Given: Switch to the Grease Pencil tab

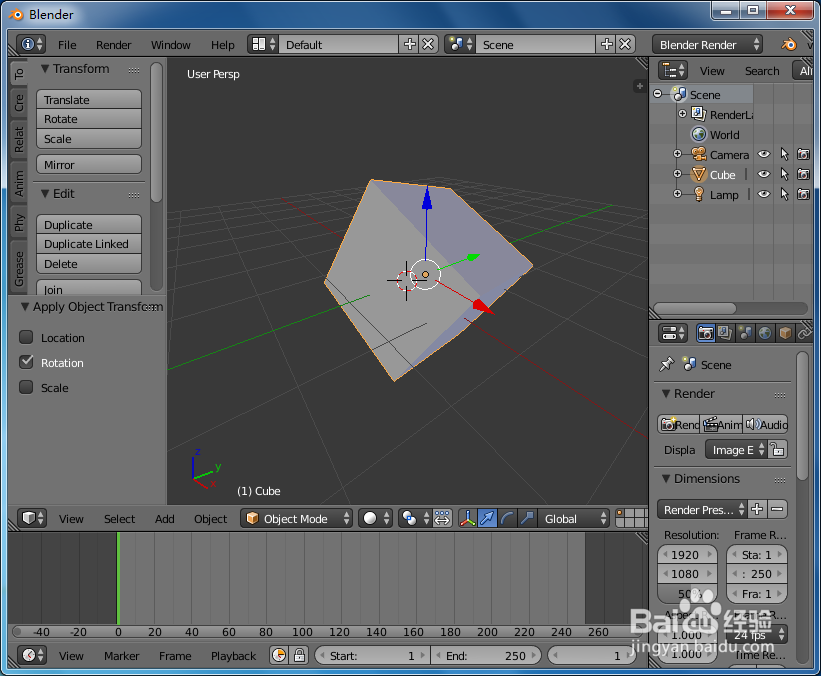Looking at the screenshot, I should pyautogui.click(x=19, y=268).
